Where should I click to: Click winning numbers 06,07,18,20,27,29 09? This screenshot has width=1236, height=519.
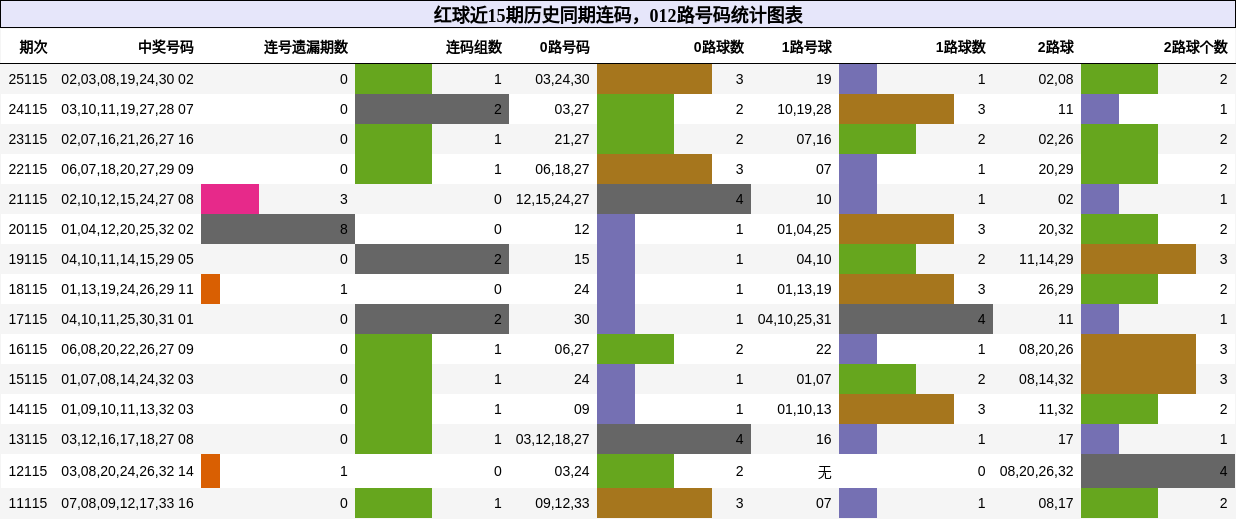(127, 169)
